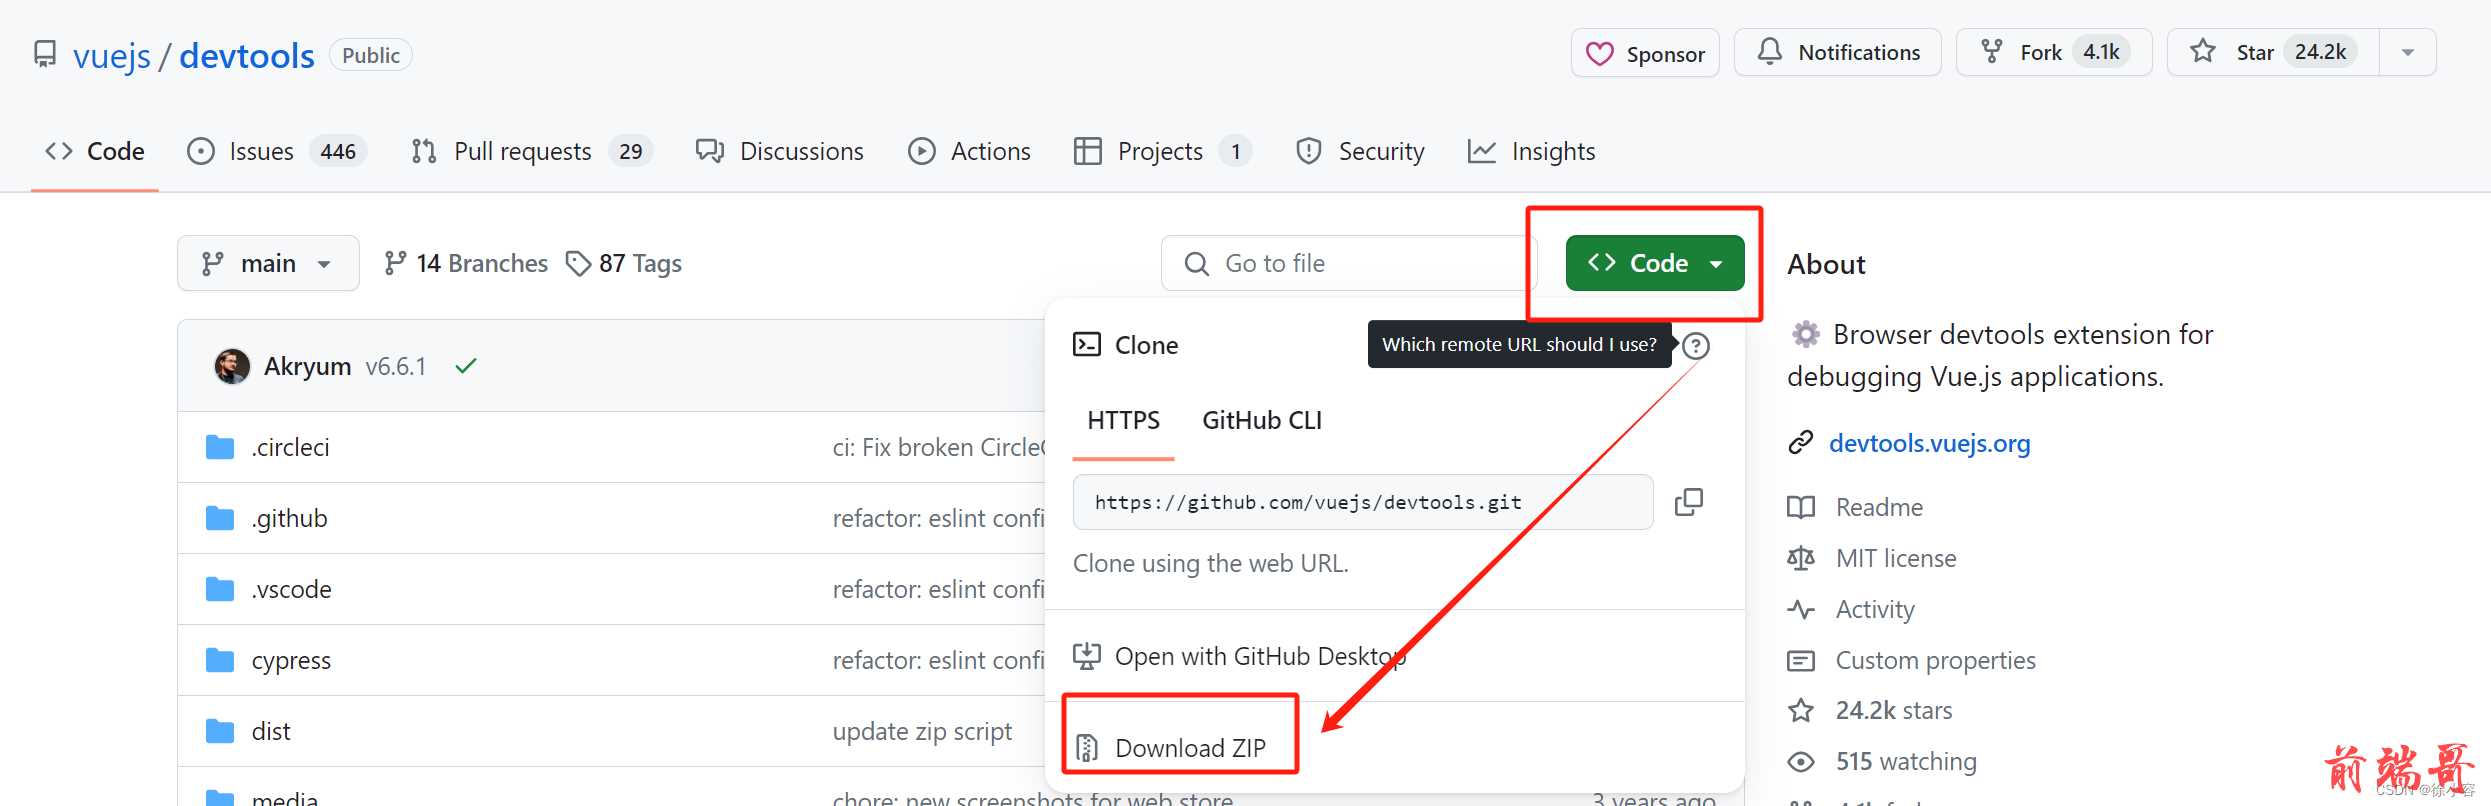Click the MIT license scale icon

(1801, 558)
